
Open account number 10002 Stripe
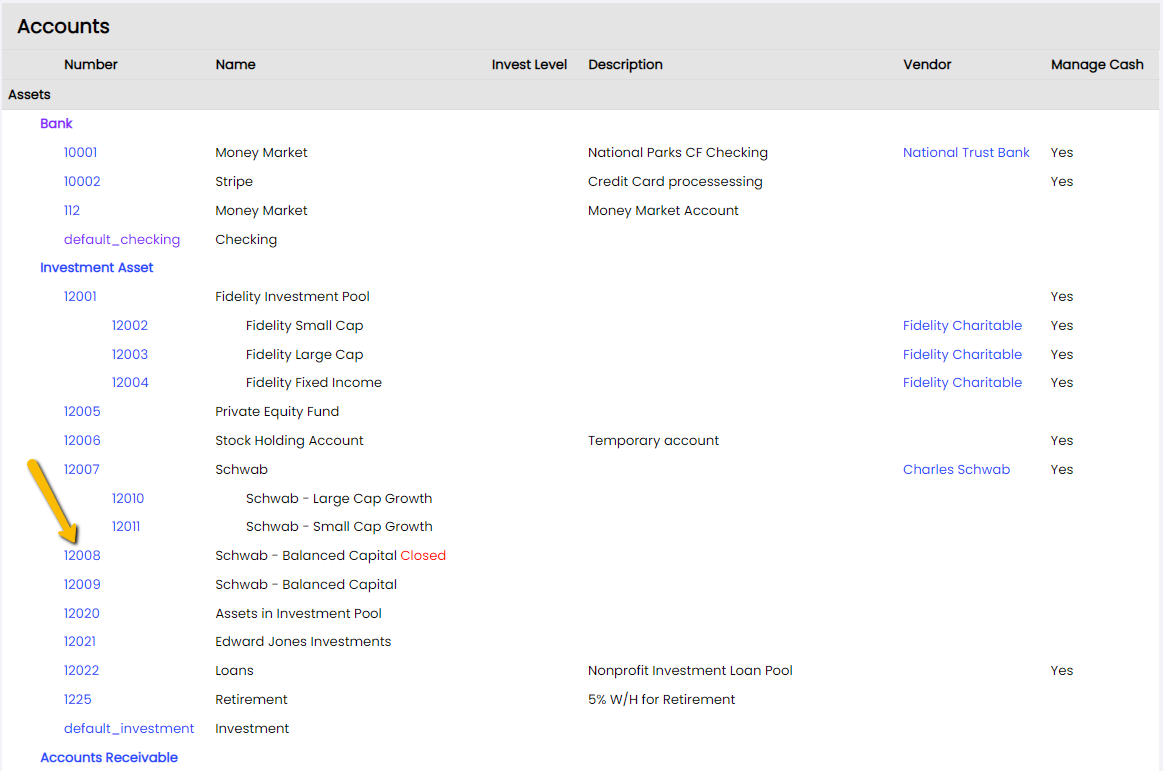tap(82, 181)
